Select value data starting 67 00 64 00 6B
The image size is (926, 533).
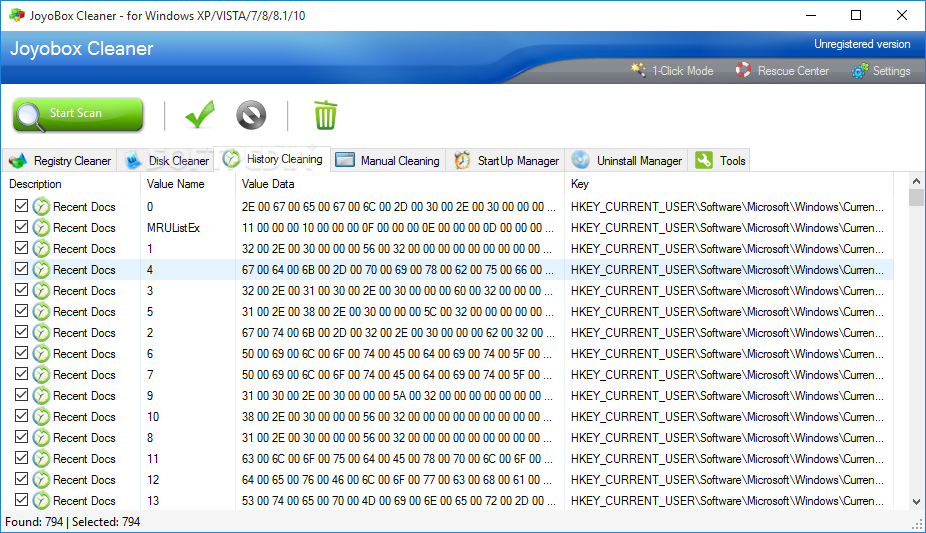399,270
